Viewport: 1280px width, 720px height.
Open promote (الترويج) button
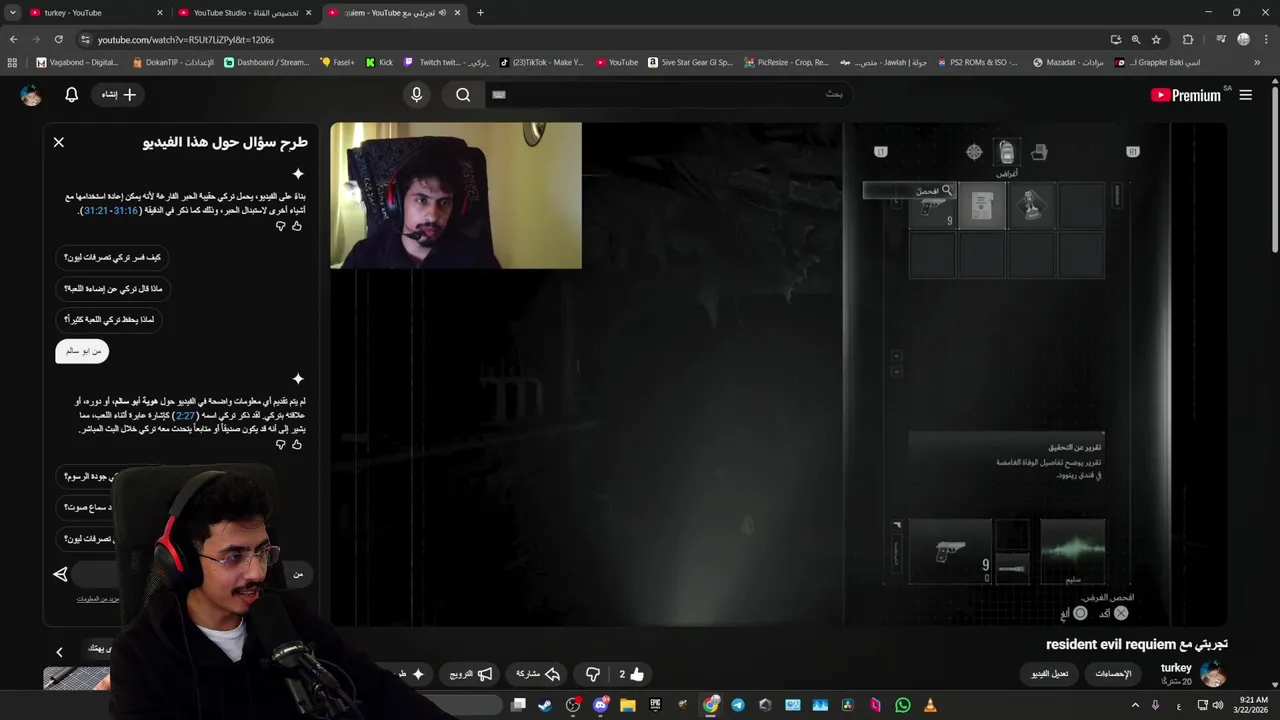tap(470, 674)
